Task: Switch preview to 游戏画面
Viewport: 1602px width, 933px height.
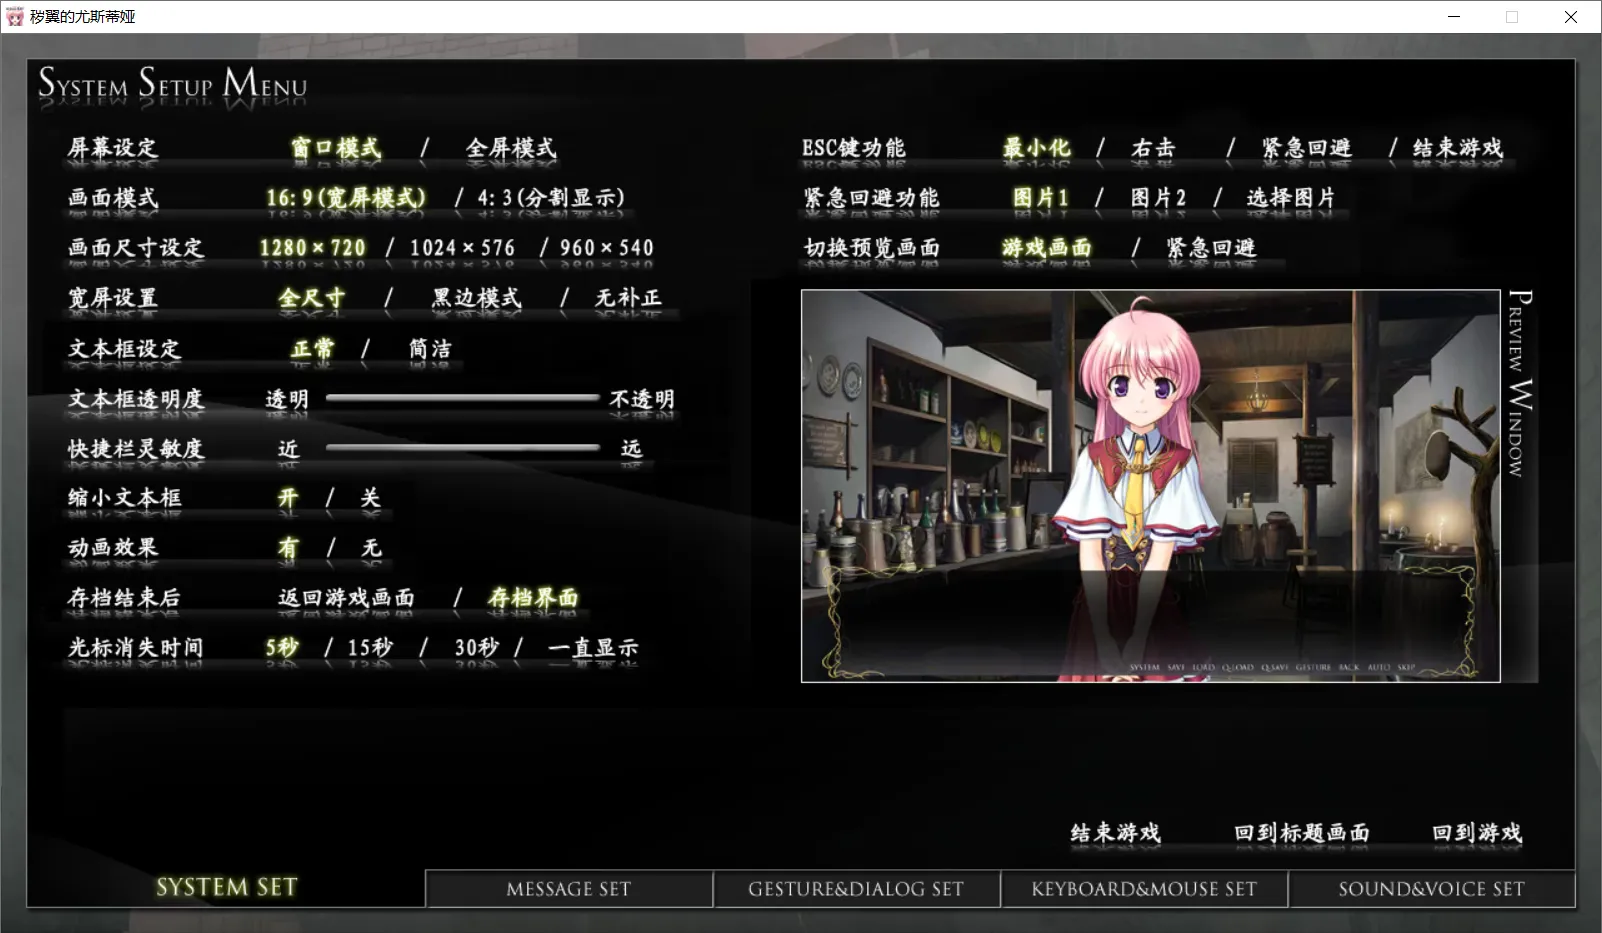Action: coord(1047,248)
